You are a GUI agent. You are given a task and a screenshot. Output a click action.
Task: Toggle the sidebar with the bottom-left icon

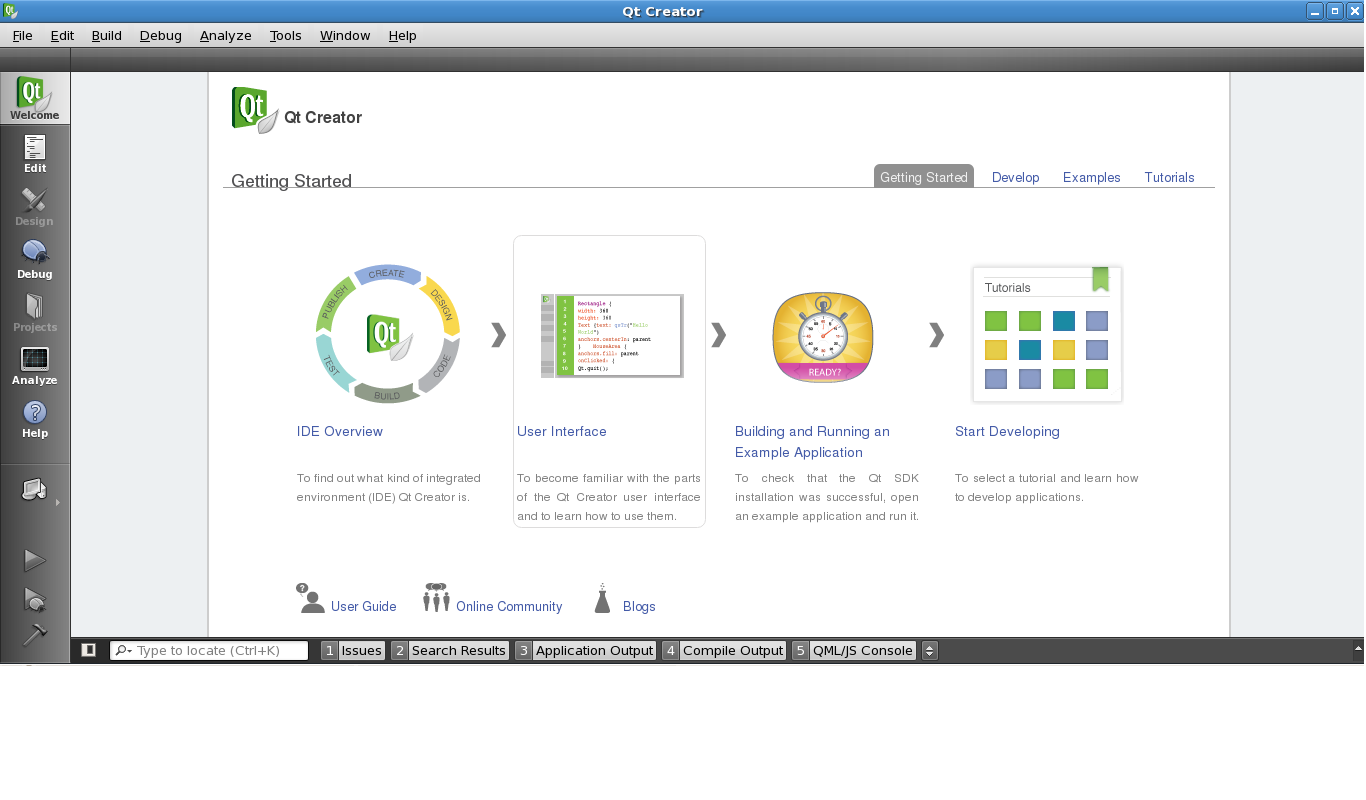click(88, 650)
